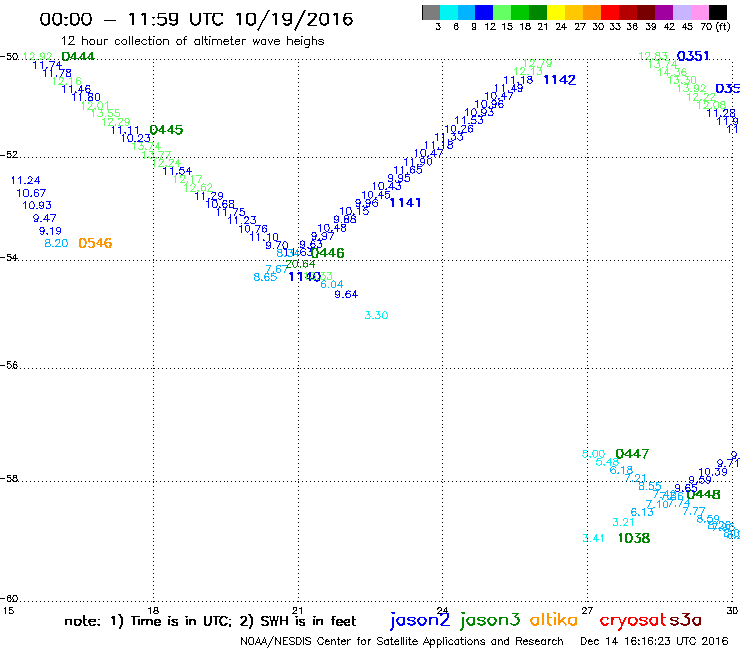Select the purple swatch in the color scale
The image size is (740, 650).
coord(664,12)
